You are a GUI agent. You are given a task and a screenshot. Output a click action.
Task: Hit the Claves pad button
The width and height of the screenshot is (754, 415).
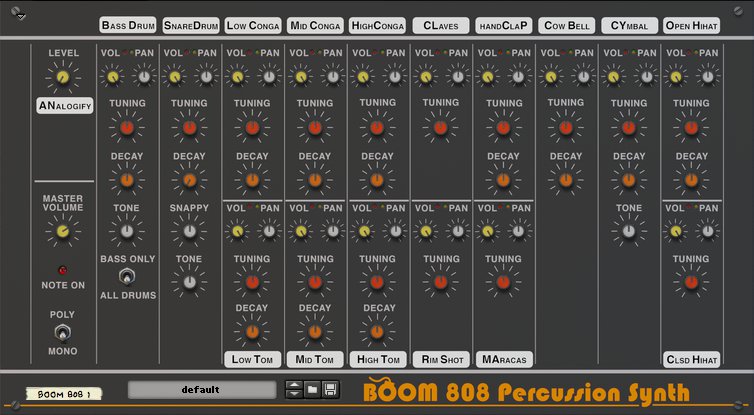441,25
